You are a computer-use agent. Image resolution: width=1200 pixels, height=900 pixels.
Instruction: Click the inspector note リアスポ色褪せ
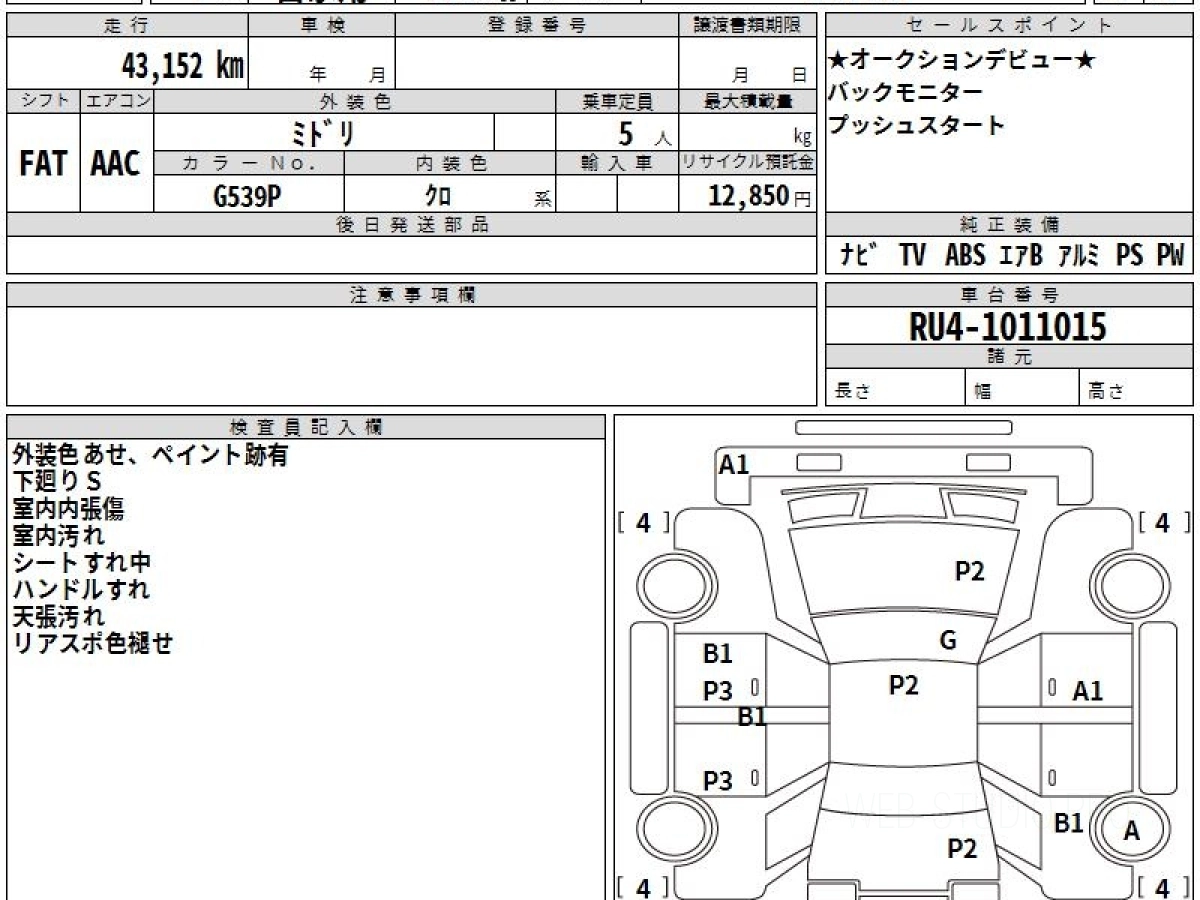[93, 644]
